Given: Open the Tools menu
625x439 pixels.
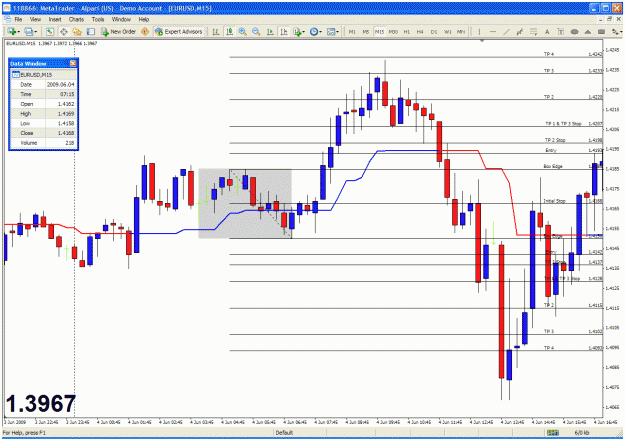Looking at the screenshot, I should [x=98, y=19].
